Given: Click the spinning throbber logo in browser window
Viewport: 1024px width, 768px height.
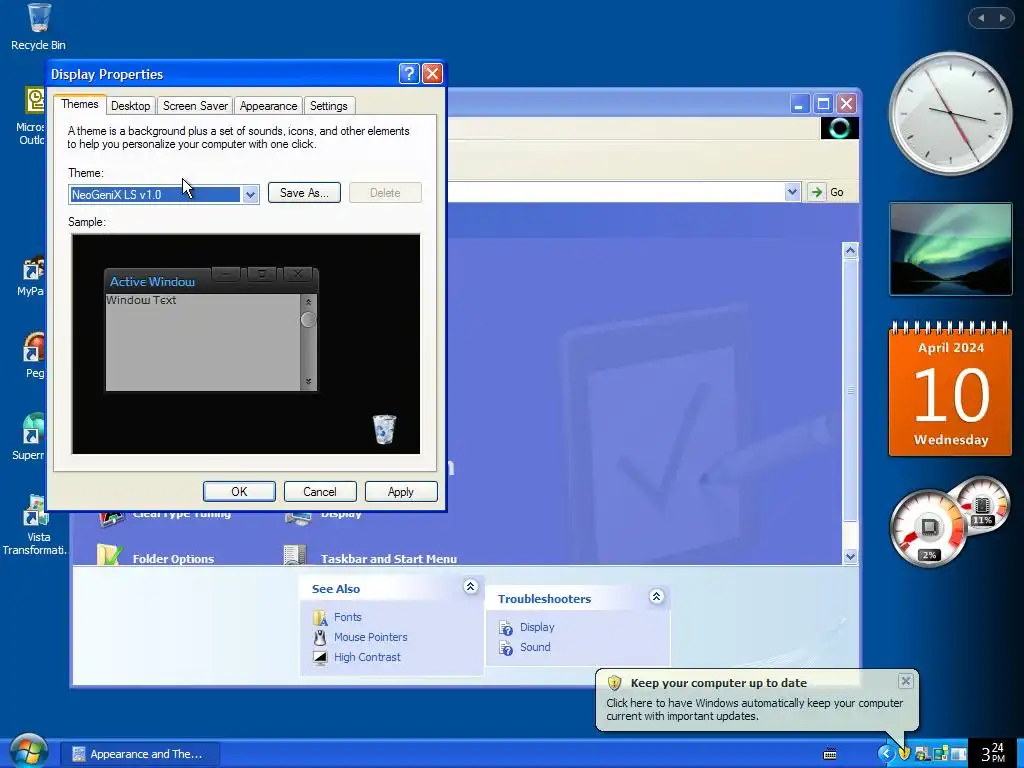Looking at the screenshot, I should (x=839, y=128).
